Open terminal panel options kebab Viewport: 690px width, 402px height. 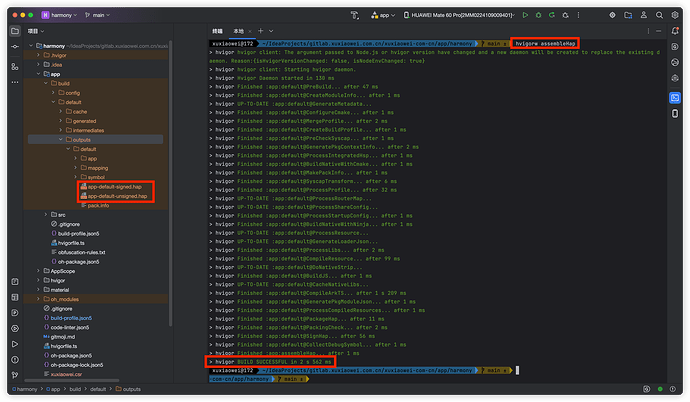648,31
